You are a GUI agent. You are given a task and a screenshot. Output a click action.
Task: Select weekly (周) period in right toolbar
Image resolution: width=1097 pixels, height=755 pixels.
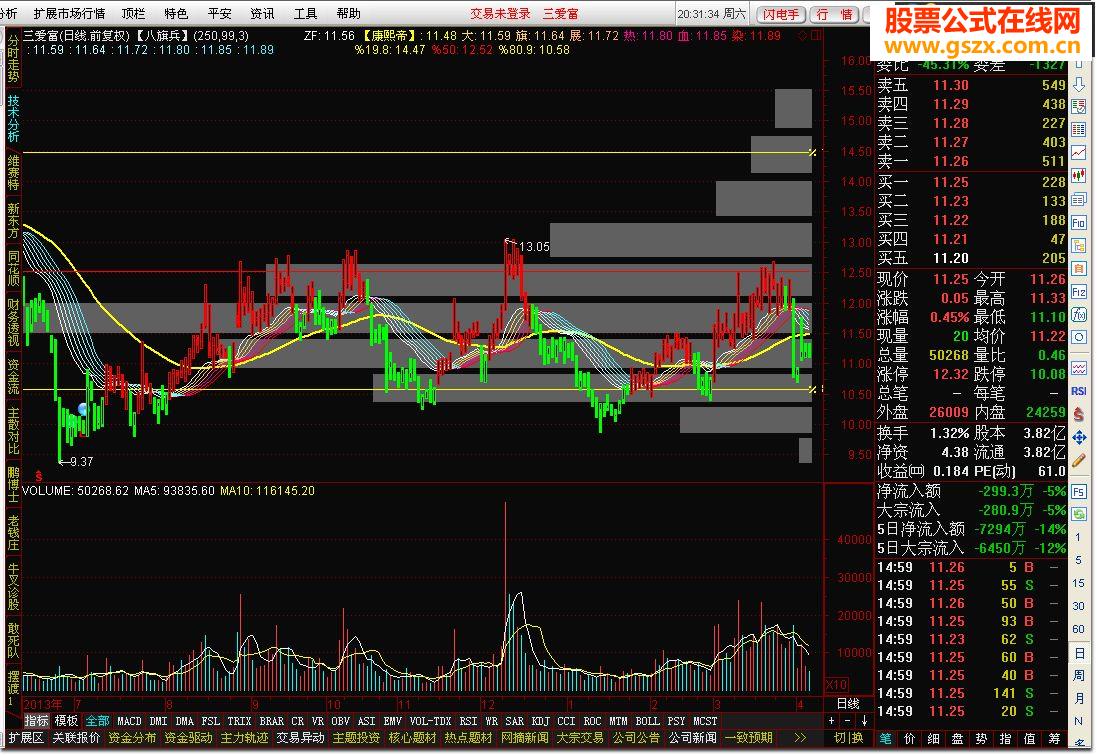tap(1079, 675)
